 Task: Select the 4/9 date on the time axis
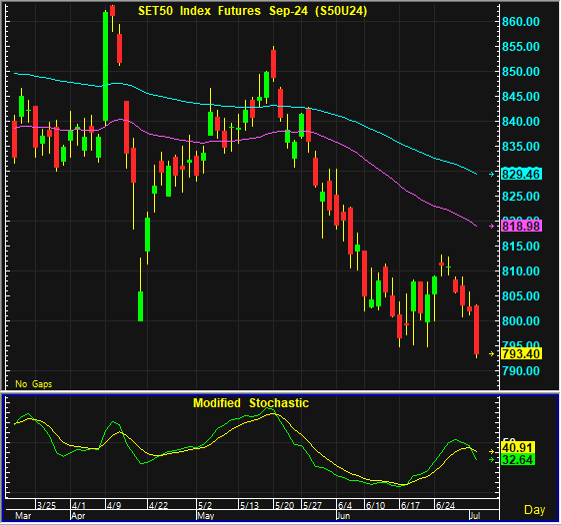[x=114, y=505]
